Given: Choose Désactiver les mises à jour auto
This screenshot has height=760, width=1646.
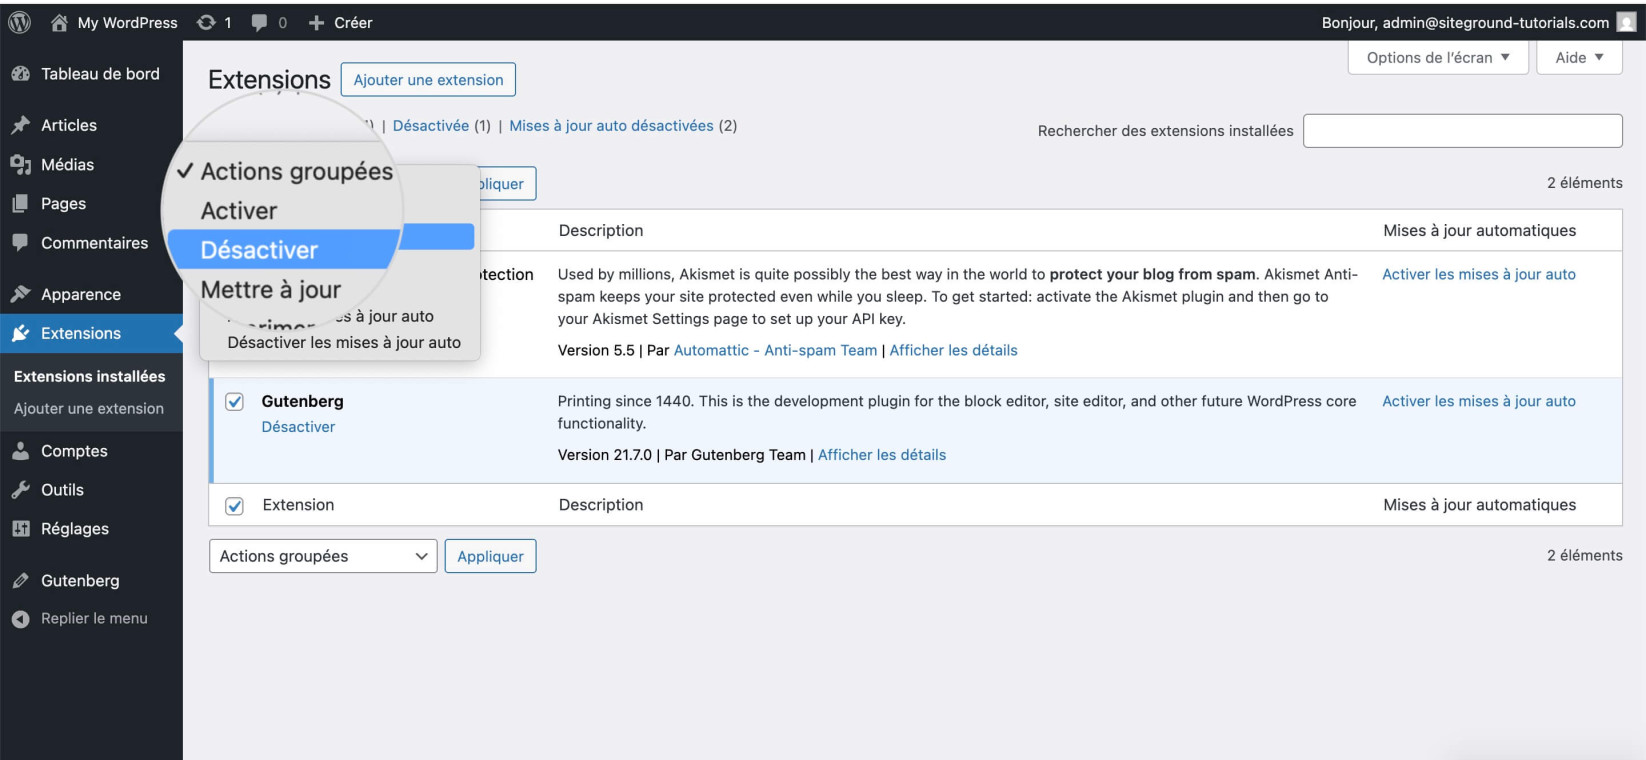Looking at the screenshot, I should pyautogui.click(x=344, y=342).
